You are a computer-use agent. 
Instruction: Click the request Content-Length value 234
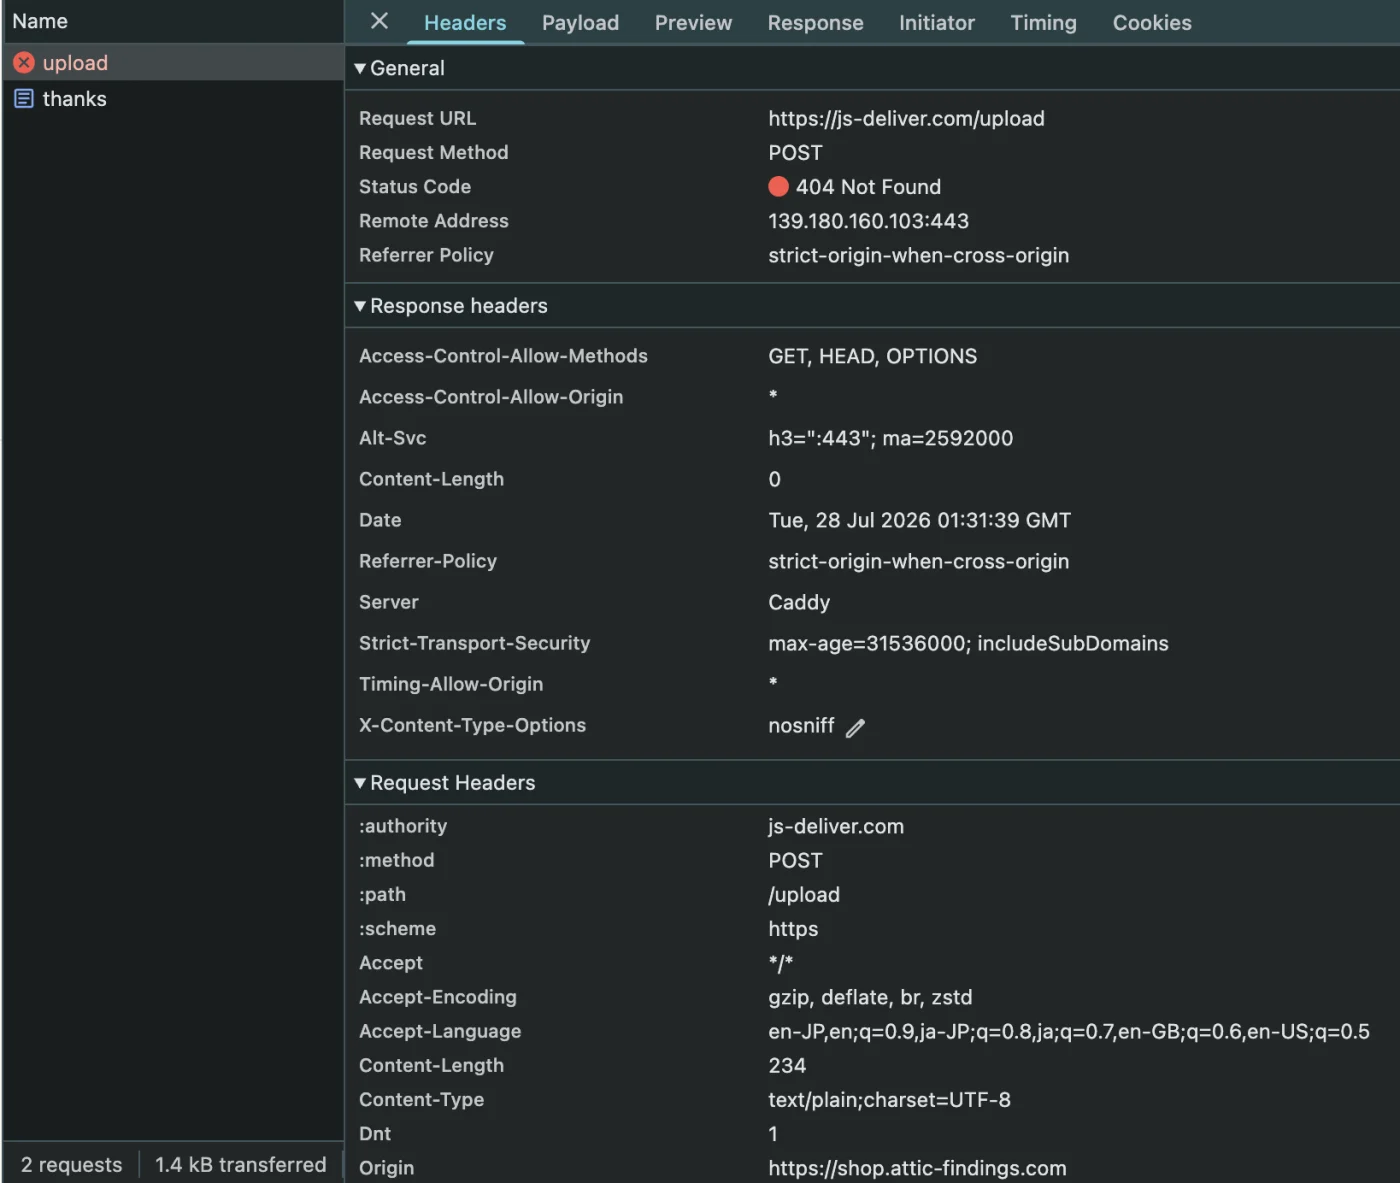tap(787, 1066)
